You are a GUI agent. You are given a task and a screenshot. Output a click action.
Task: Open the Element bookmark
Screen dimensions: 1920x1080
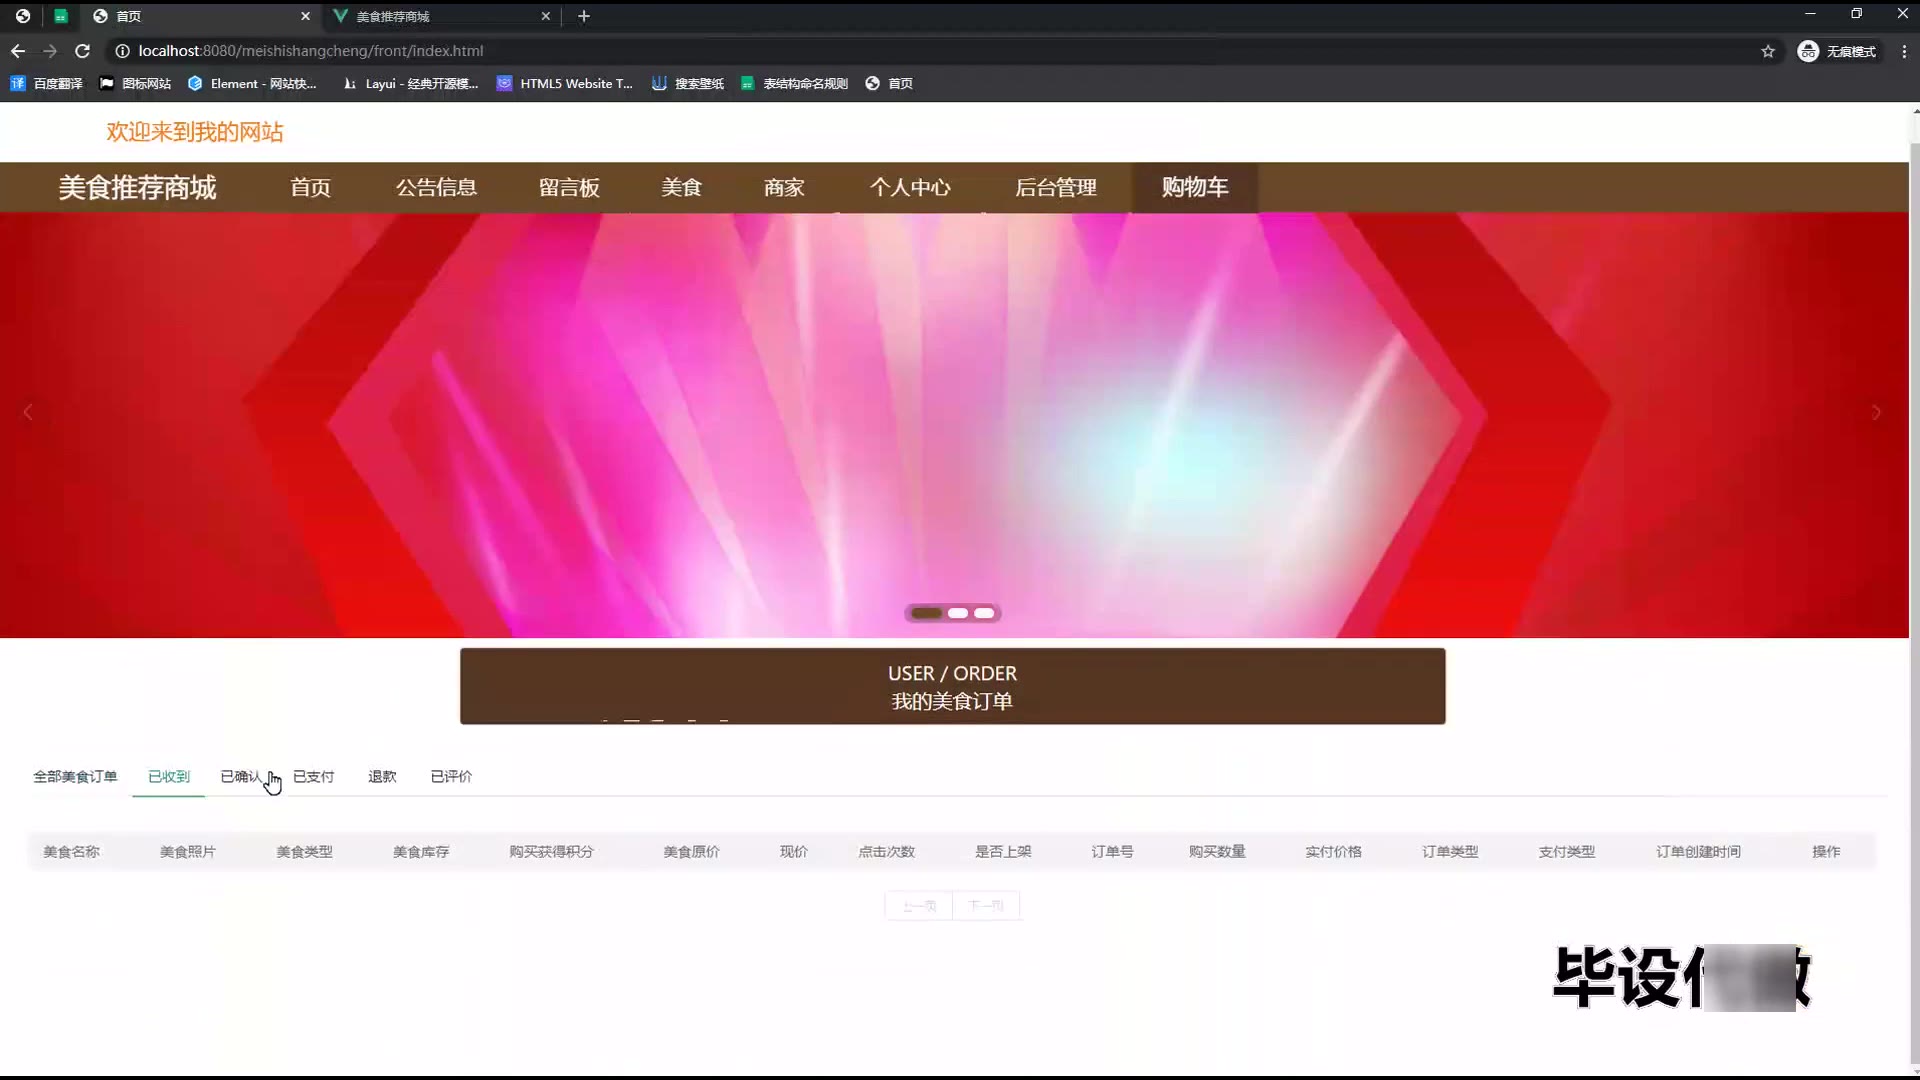point(252,83)
